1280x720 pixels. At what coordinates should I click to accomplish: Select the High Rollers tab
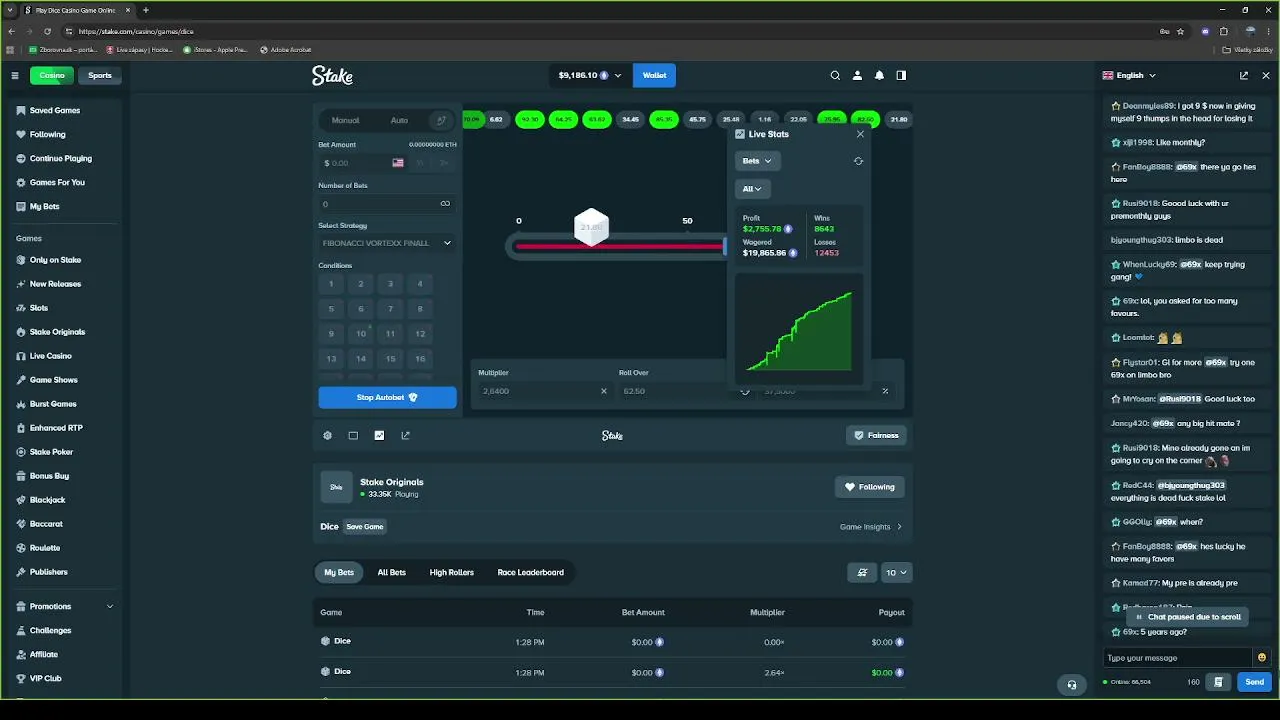tap(452, 573)
